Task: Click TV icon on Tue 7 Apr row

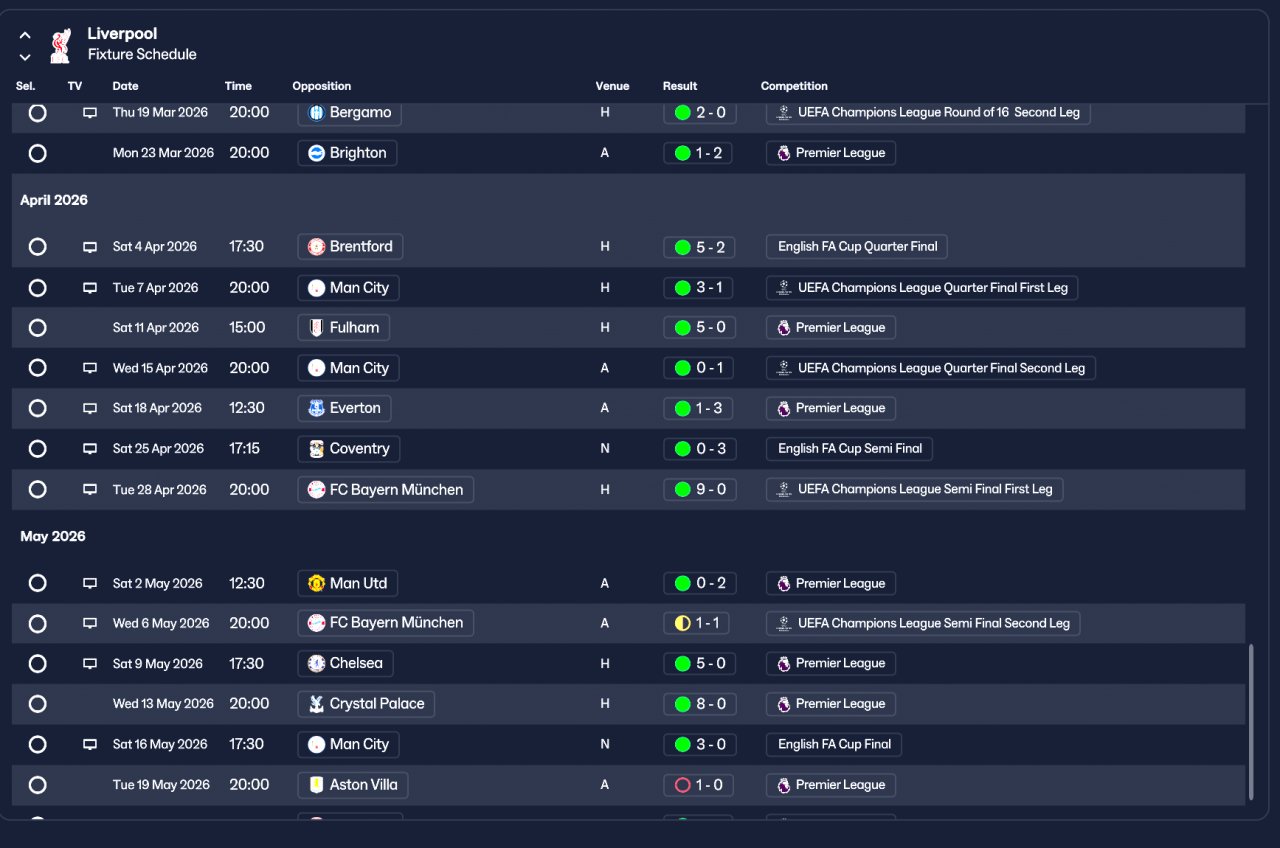Action: click(x=90, y=288)
